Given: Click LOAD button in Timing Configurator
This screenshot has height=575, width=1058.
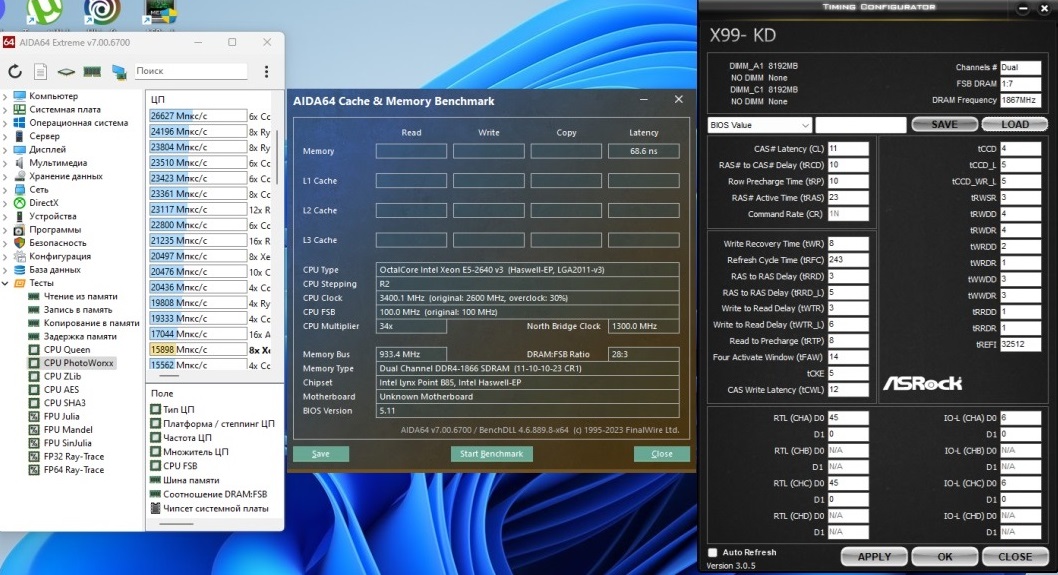Looking at the screenshot, I should tap(1015, 124).
